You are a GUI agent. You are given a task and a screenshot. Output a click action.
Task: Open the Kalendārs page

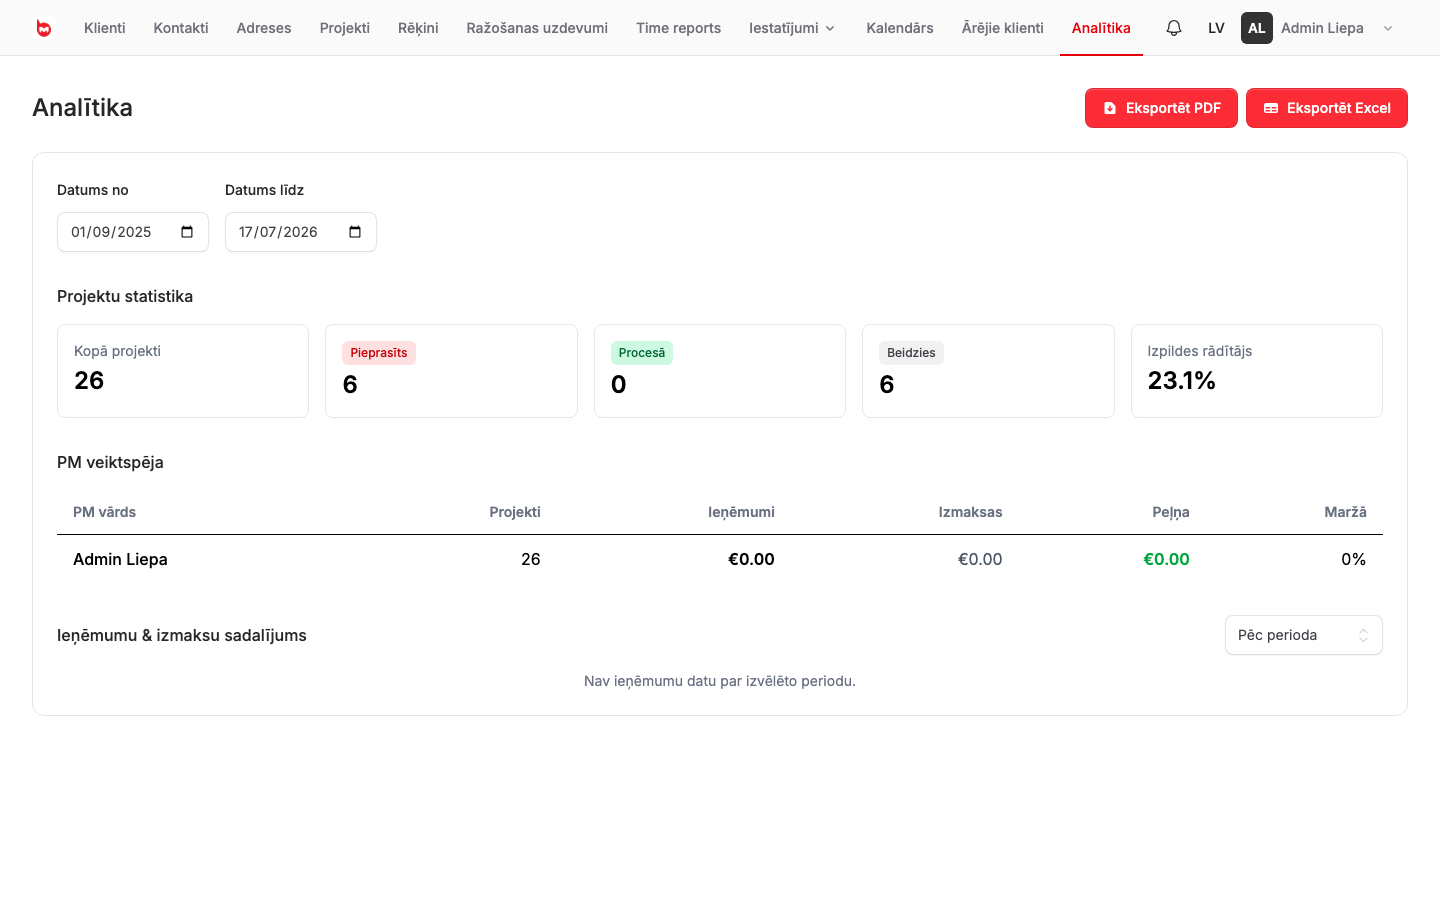click(x=900, y=28)
